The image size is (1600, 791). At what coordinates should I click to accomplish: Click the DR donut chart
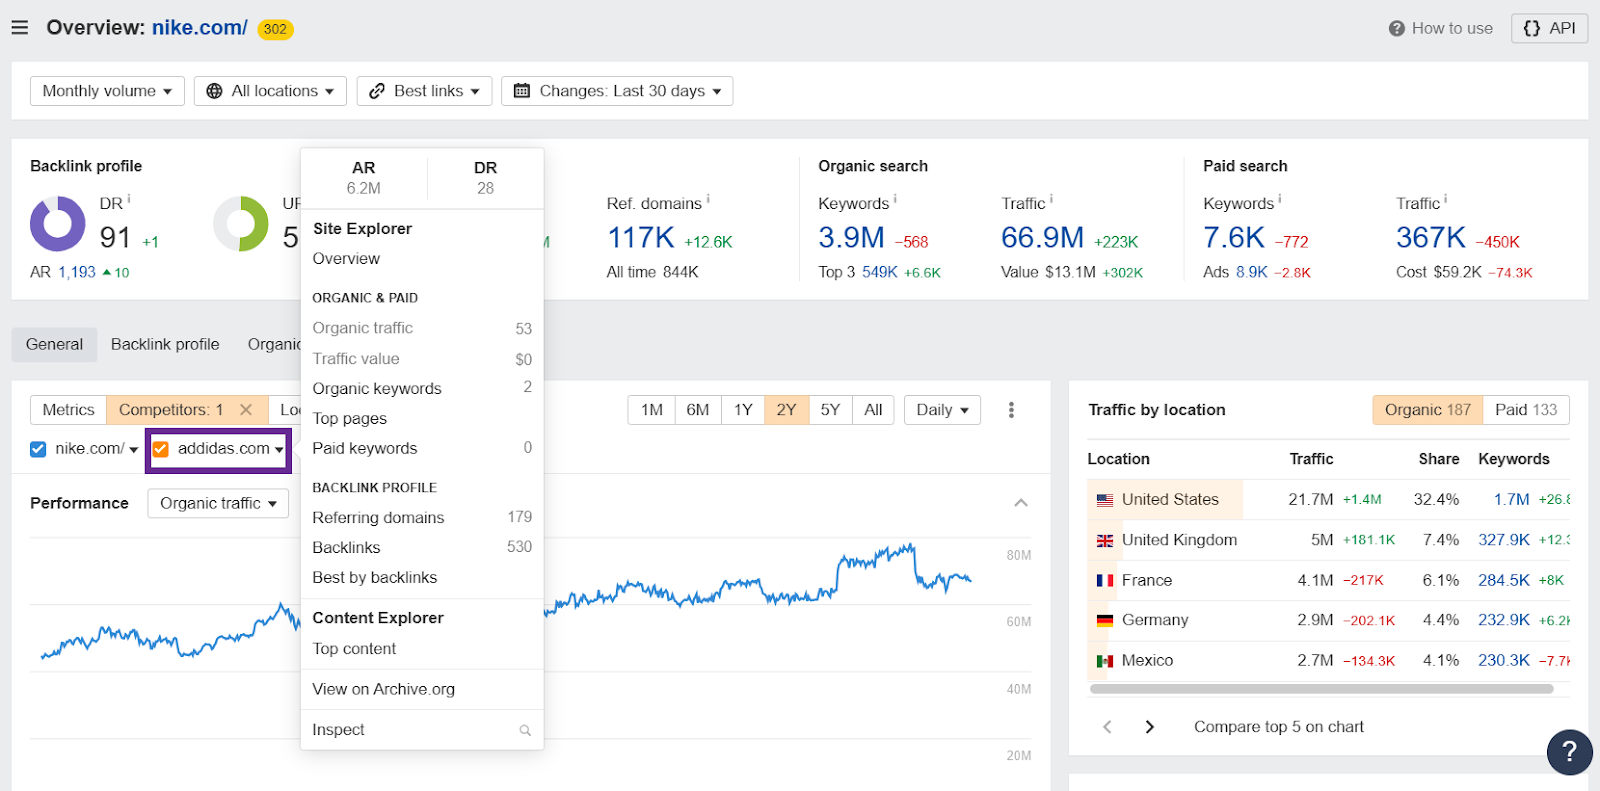click(58, 223)
